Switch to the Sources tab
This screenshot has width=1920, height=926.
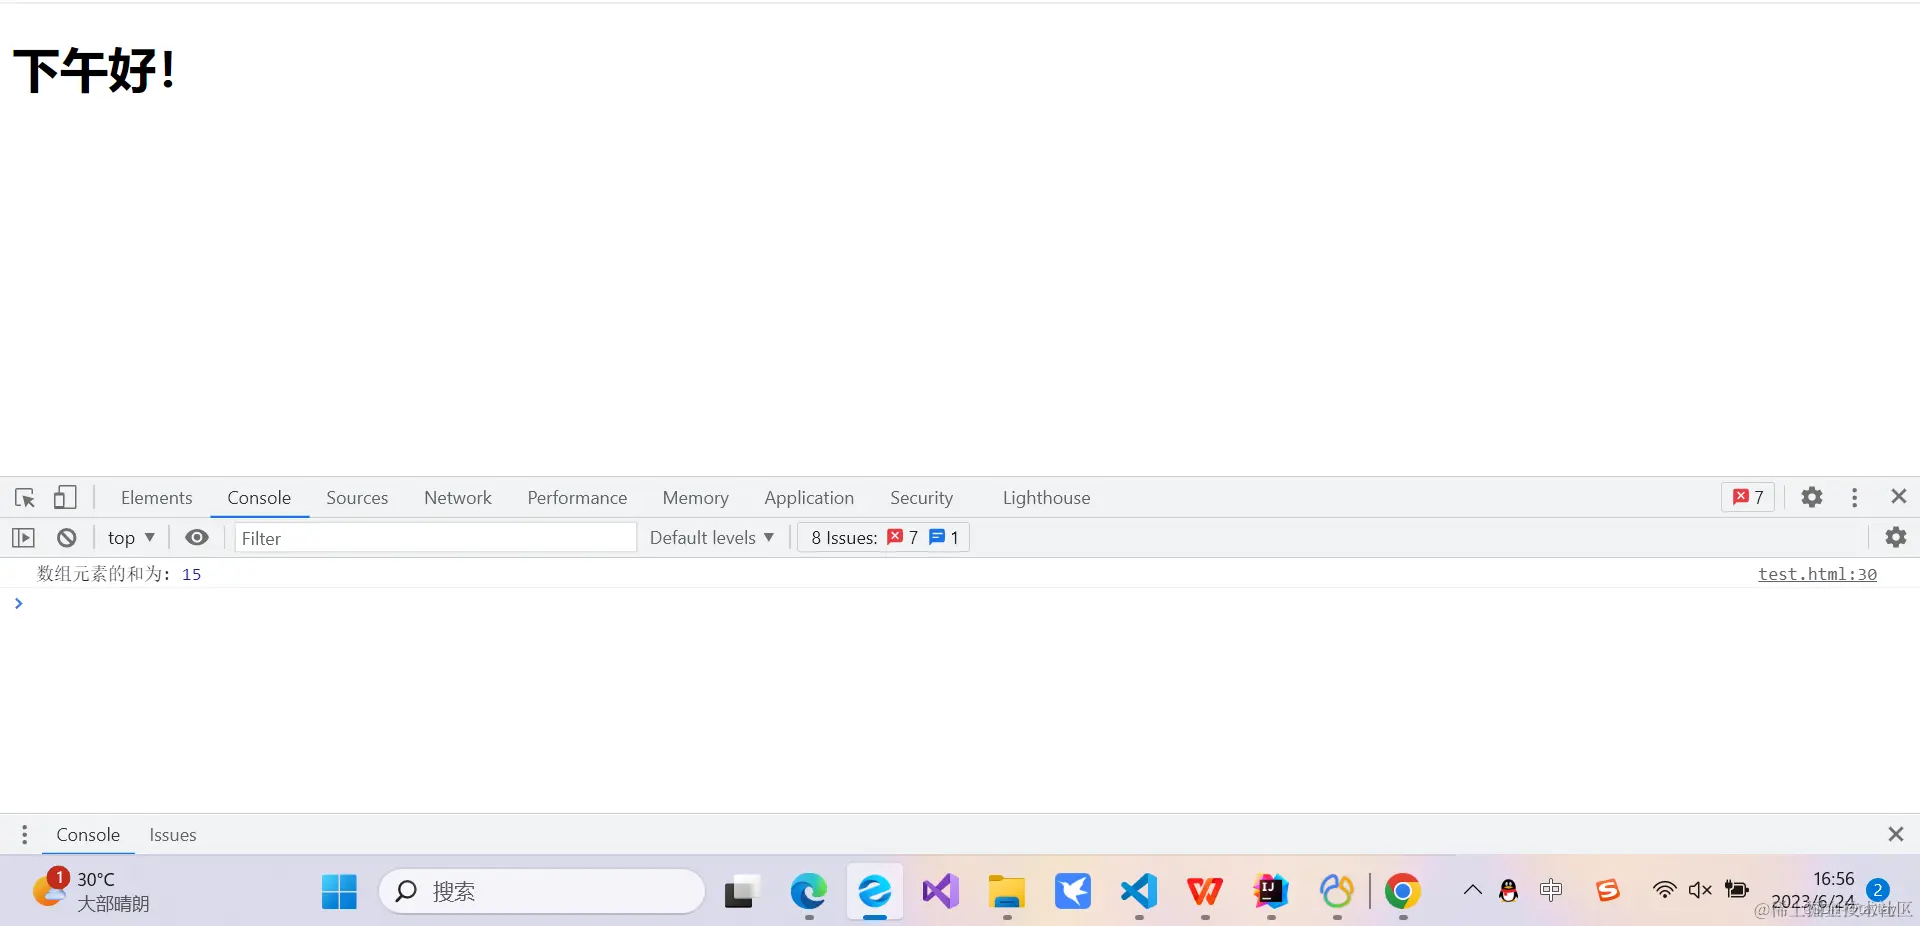coord(357,497)
